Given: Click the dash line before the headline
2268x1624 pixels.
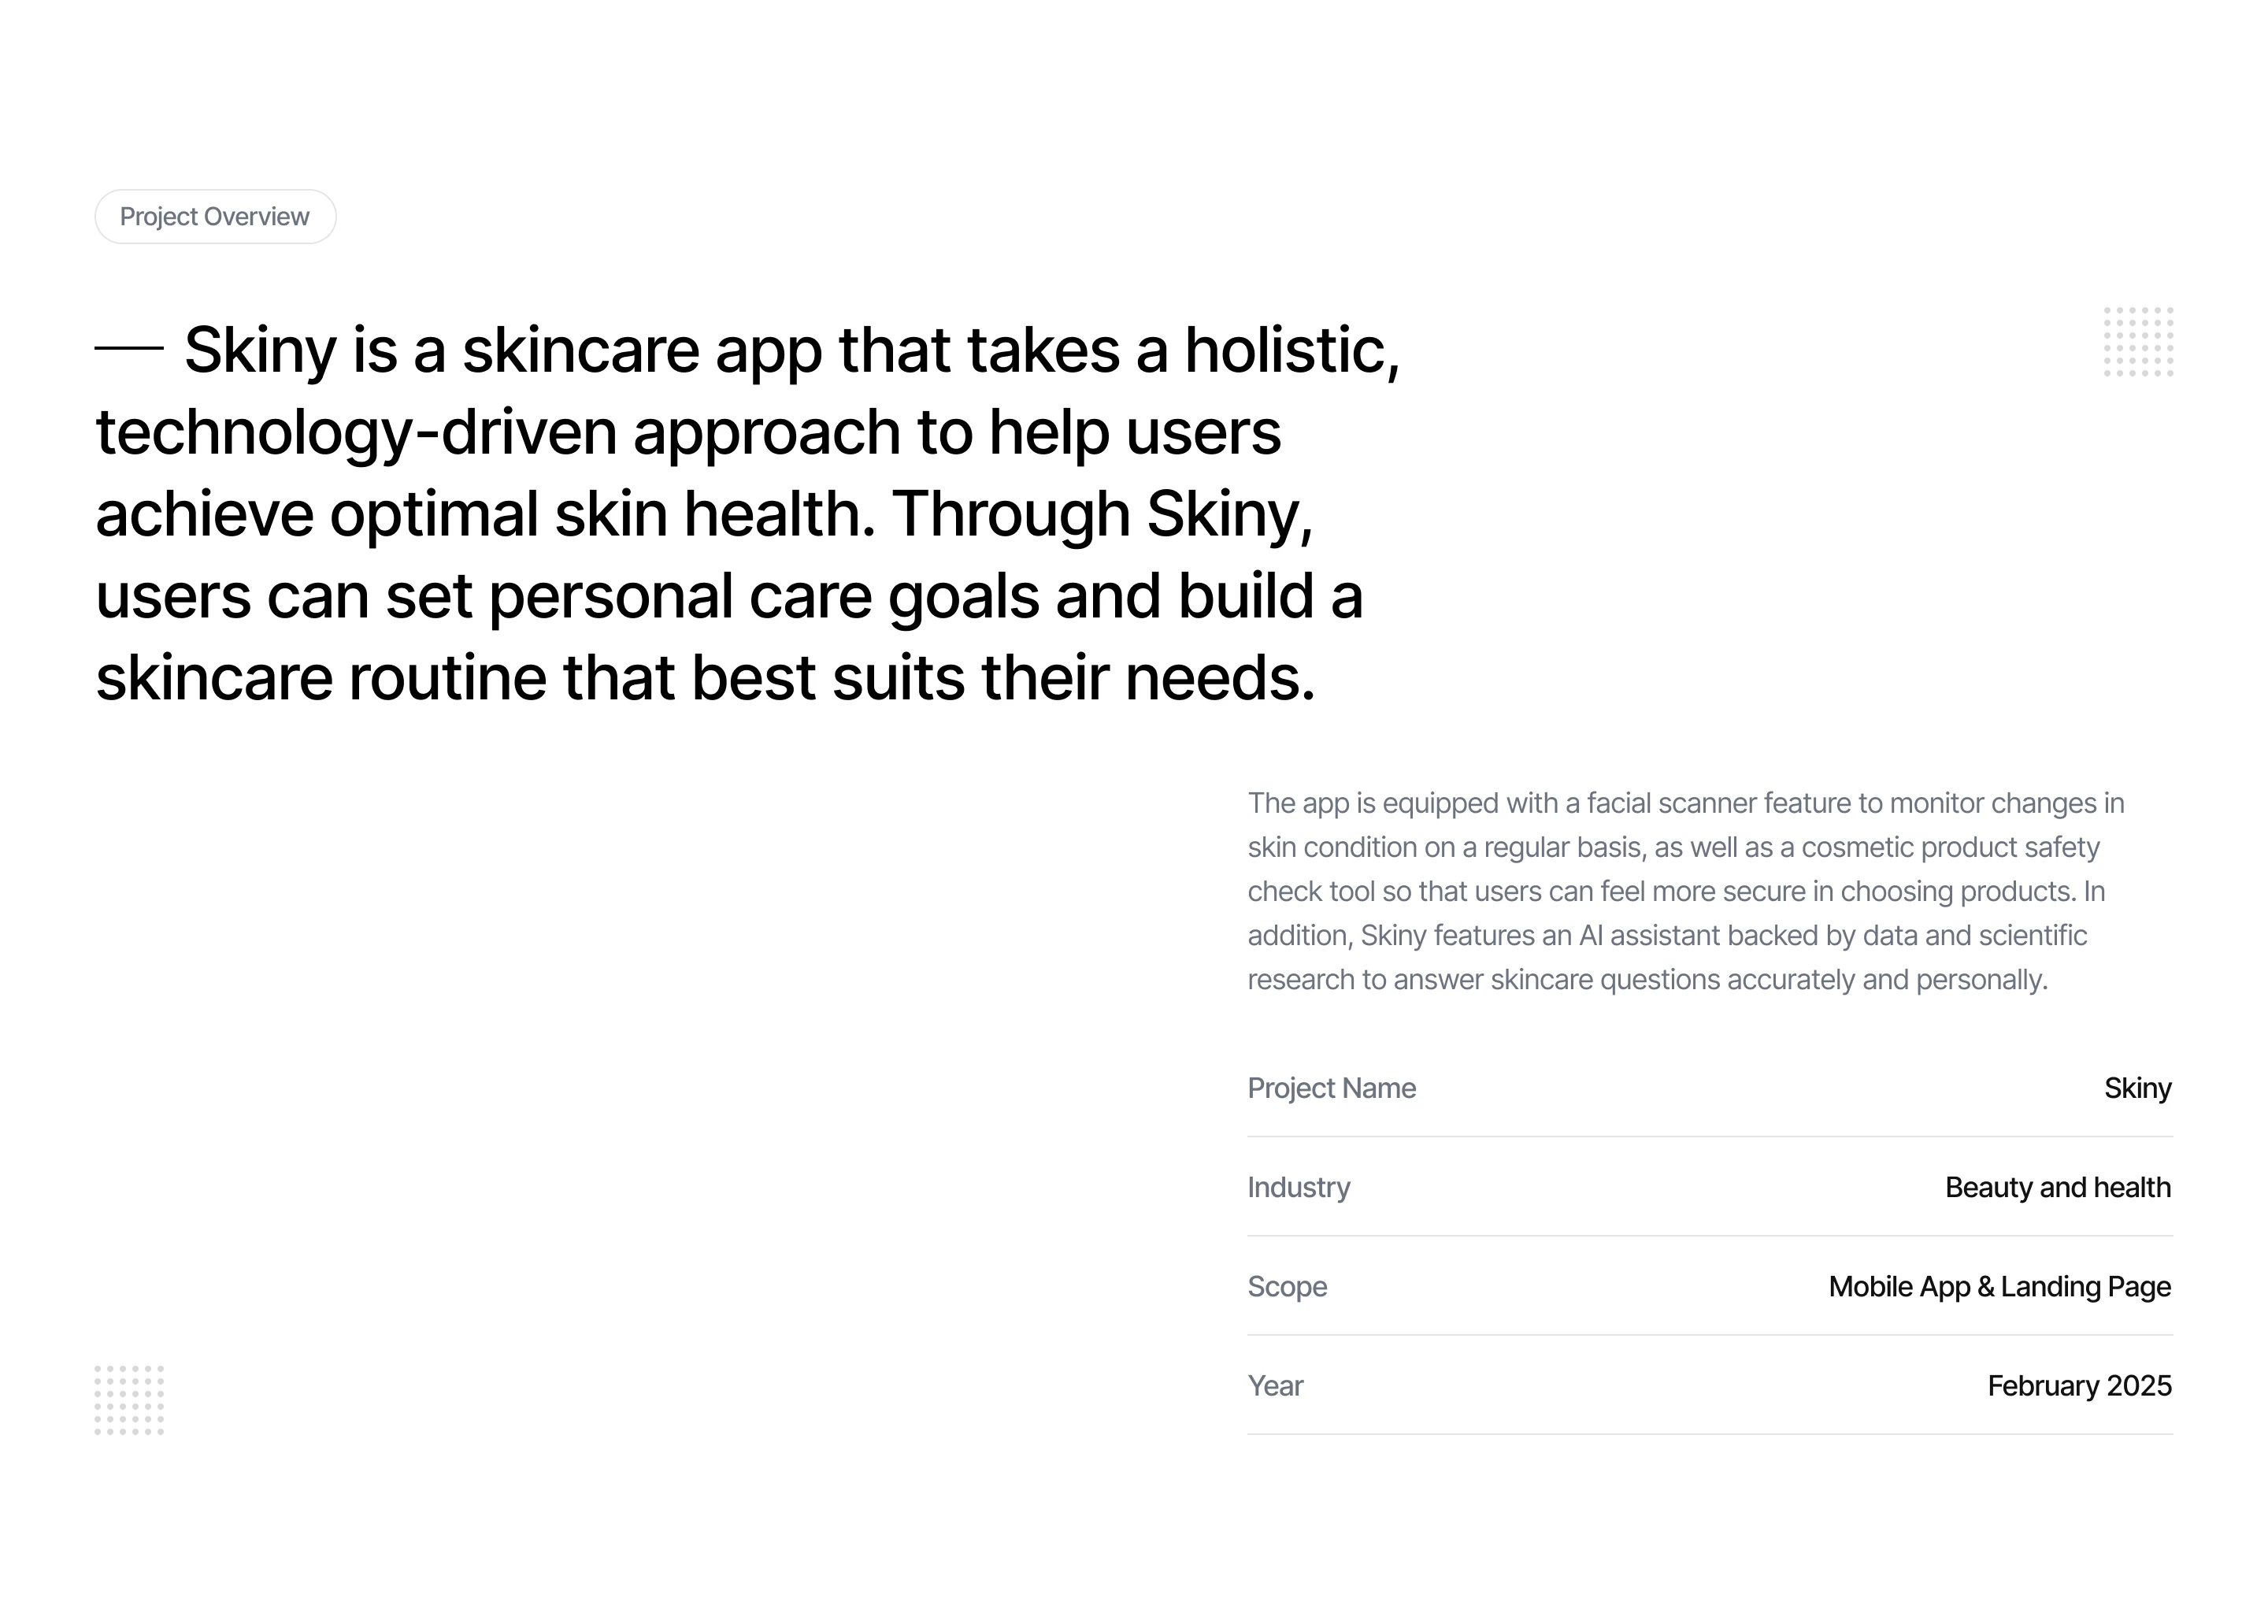Looking at the screenshot, I should tap(129, 349).
